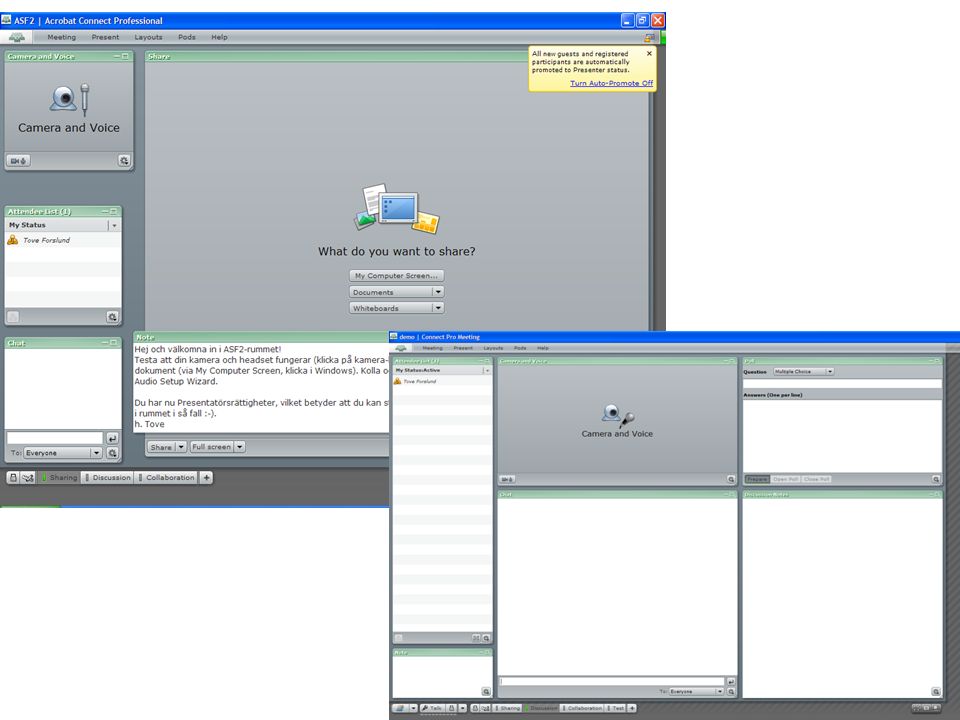Click lock icon next to Talk in demo
Viewport: 960px width, 720px height.
[451, 708]
